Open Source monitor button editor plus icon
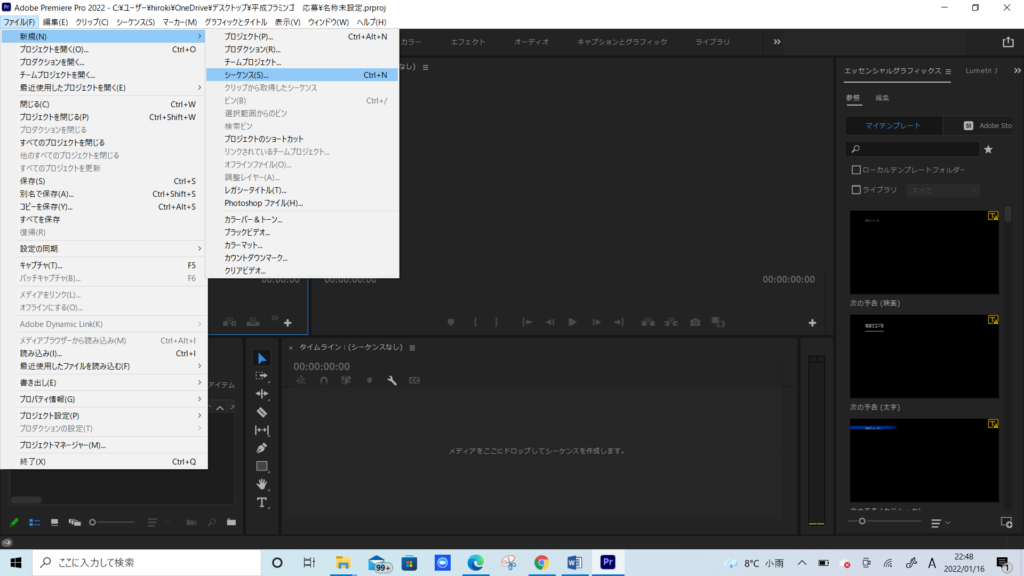This screenshot has height=576, width=1024. (x=287, y=323)
